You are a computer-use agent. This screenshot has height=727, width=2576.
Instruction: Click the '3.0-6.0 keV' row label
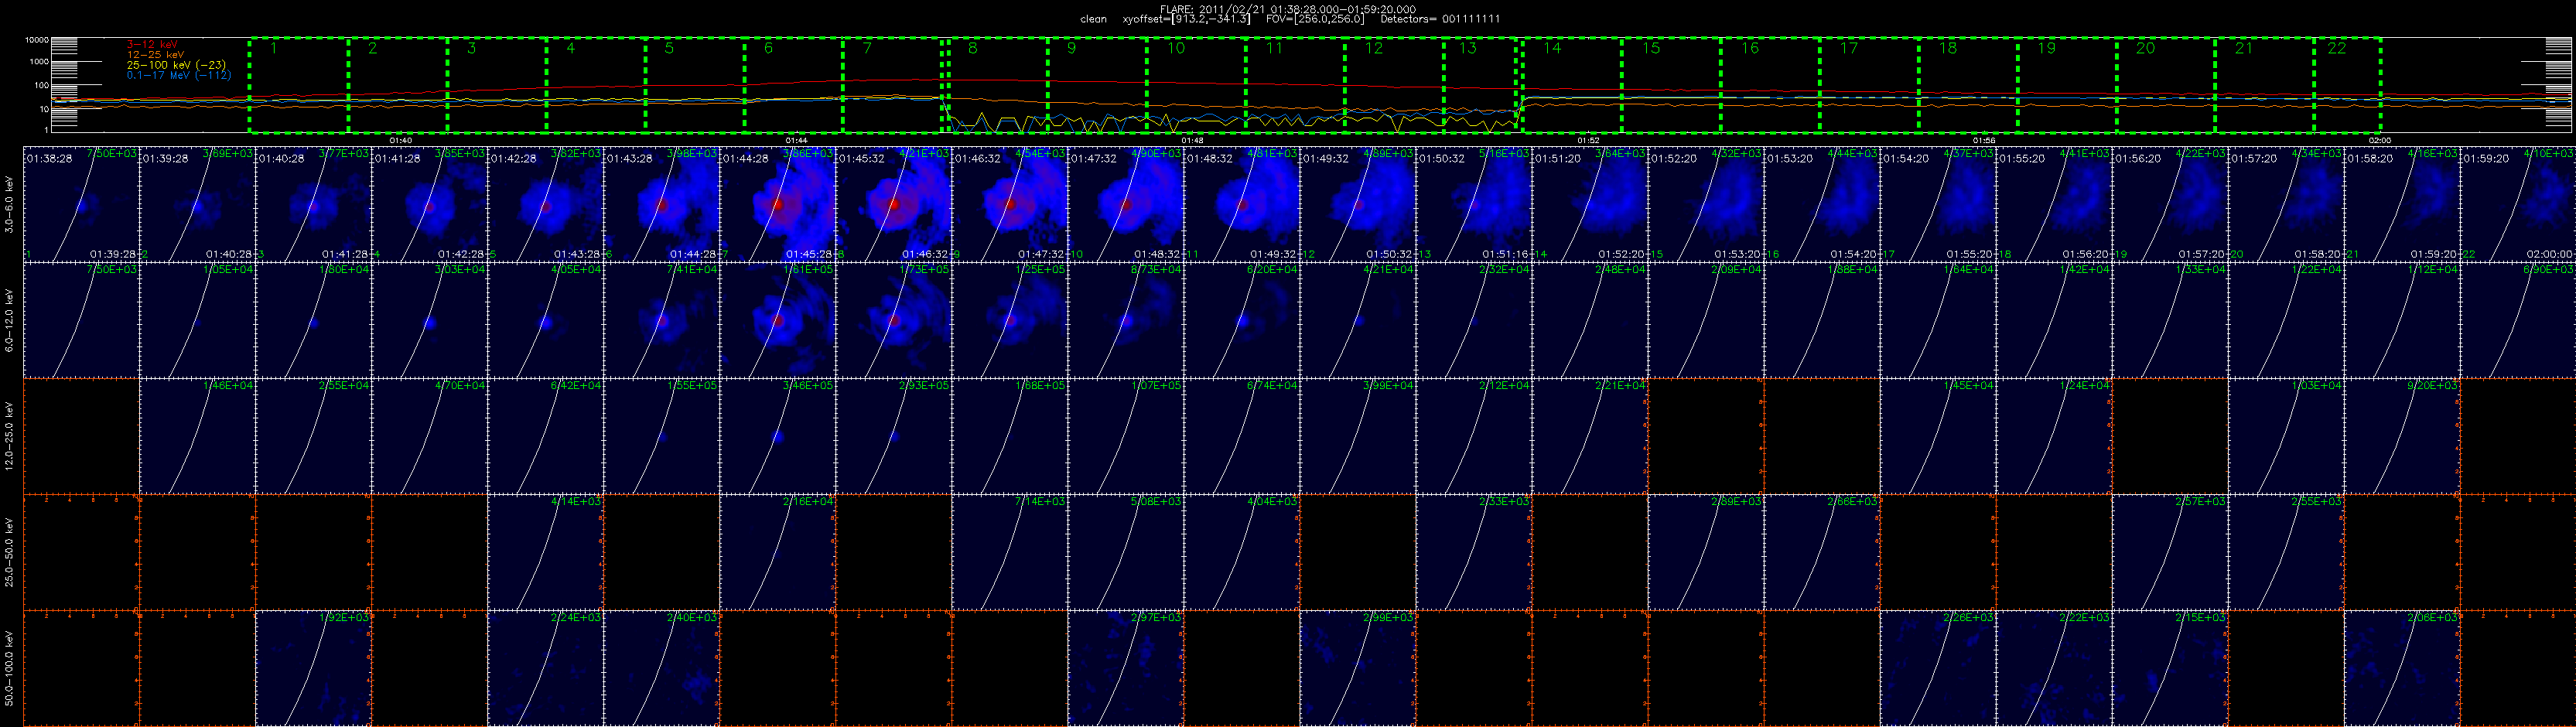10,205
